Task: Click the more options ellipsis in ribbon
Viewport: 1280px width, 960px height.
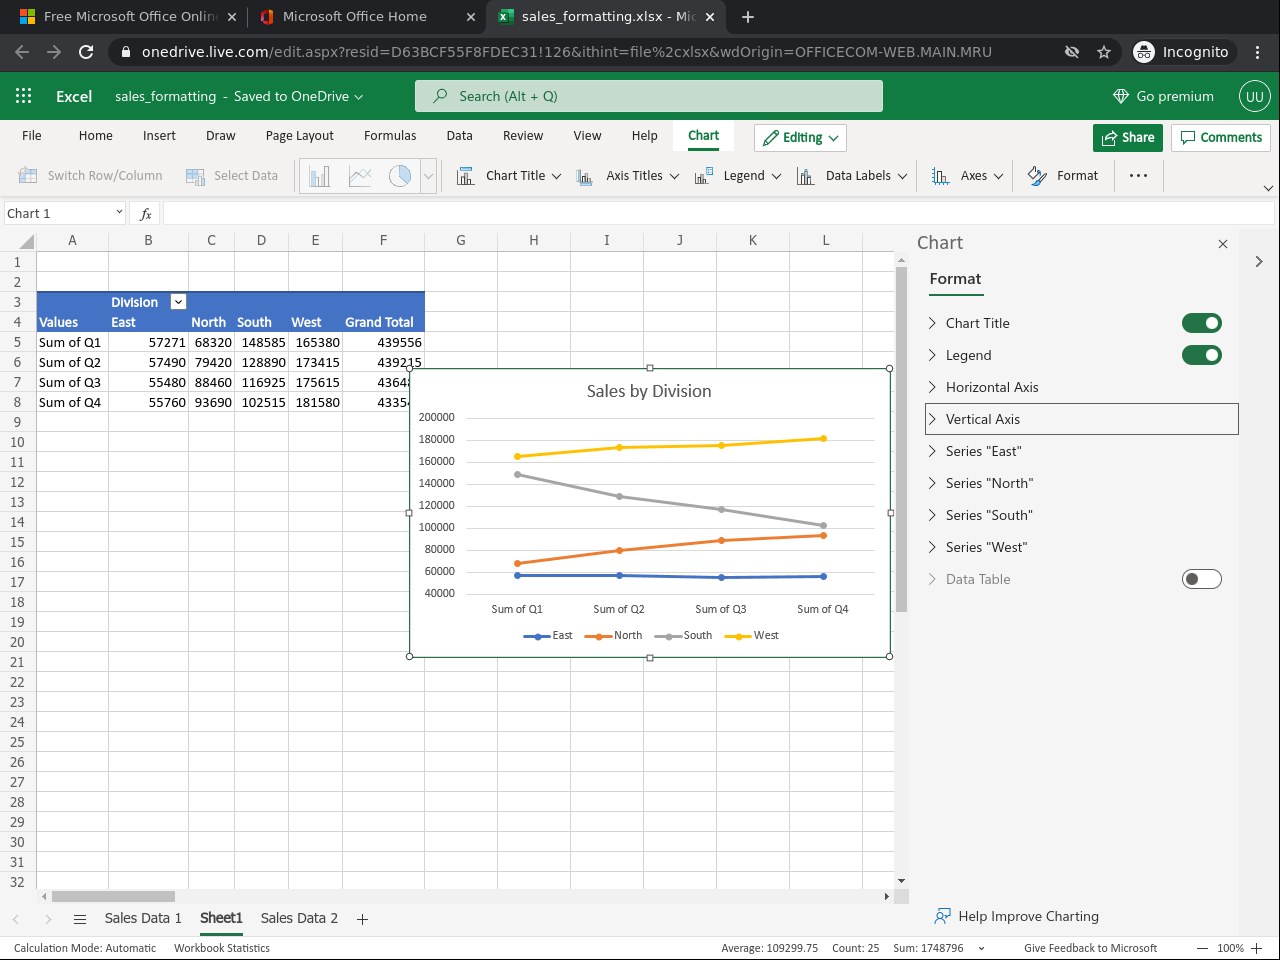Action: (1138, 176)
